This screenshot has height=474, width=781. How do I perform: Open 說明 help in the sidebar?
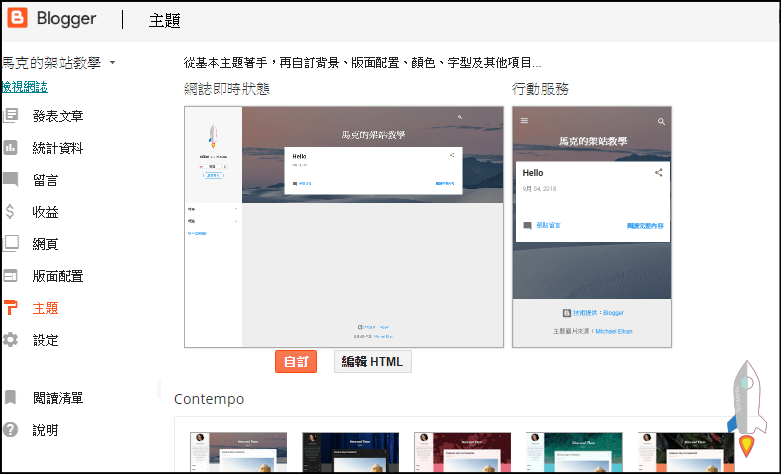(x=45, y=430)
